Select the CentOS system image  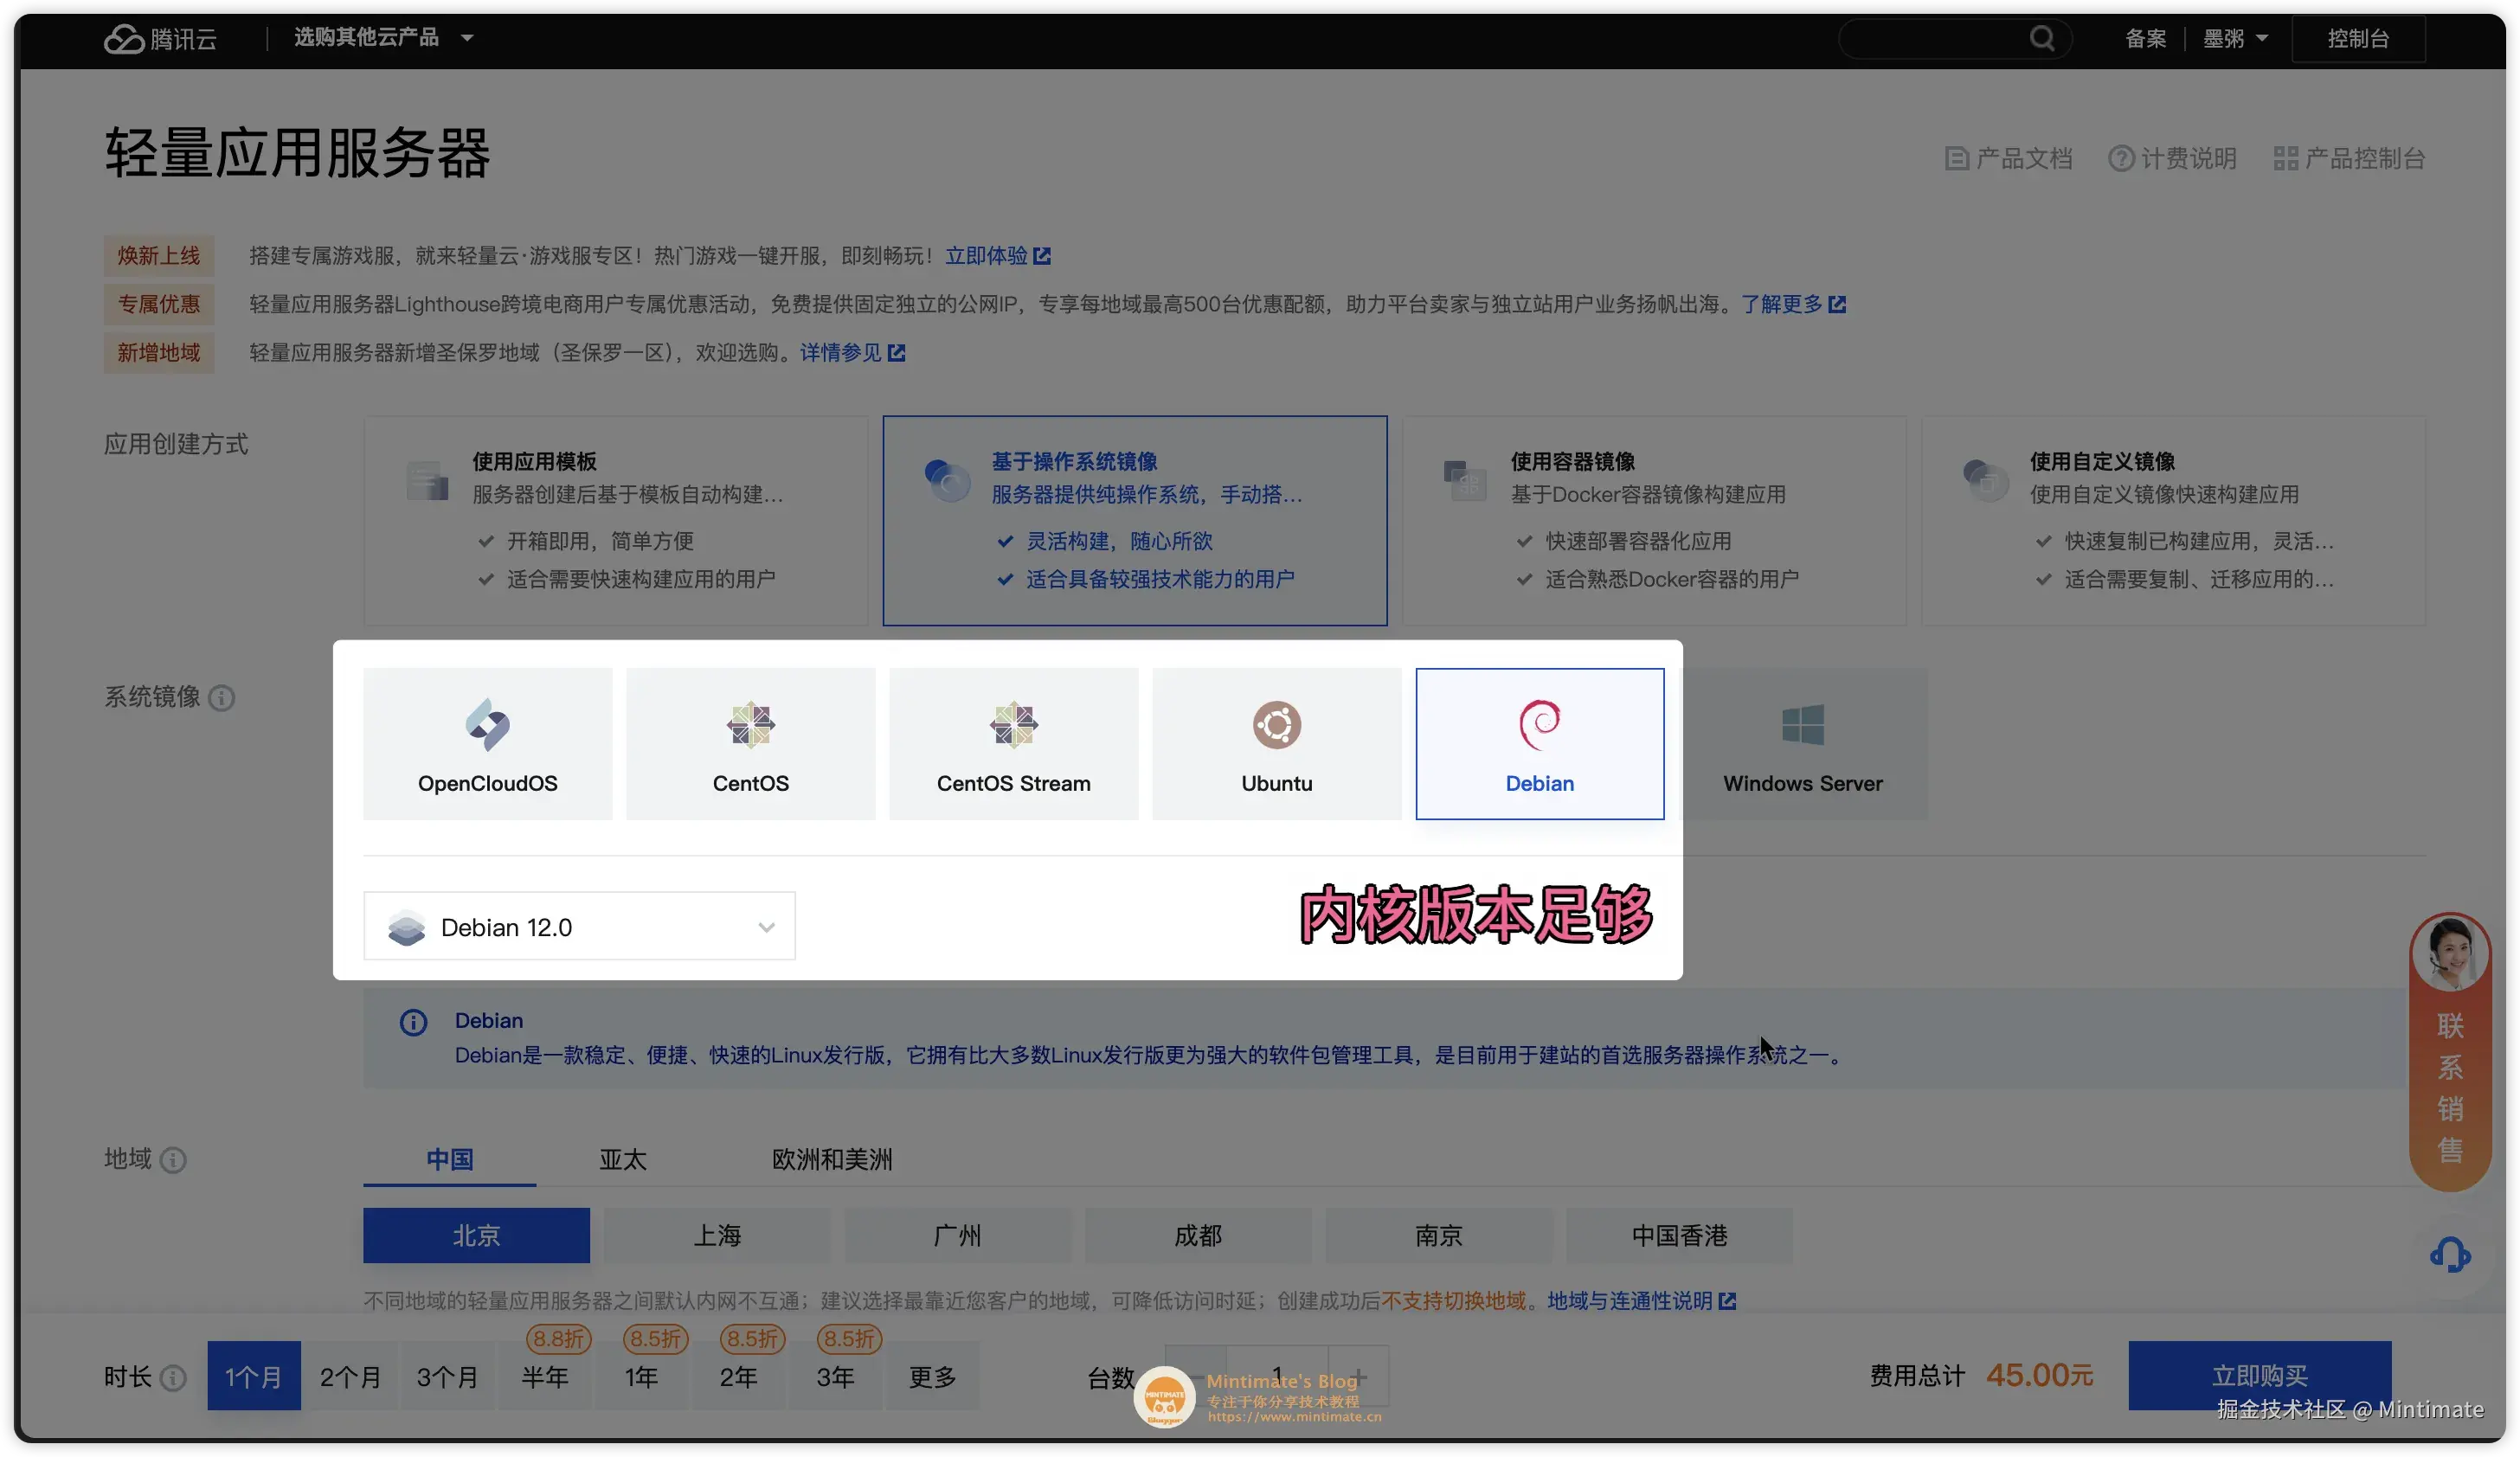pos(751,744)
